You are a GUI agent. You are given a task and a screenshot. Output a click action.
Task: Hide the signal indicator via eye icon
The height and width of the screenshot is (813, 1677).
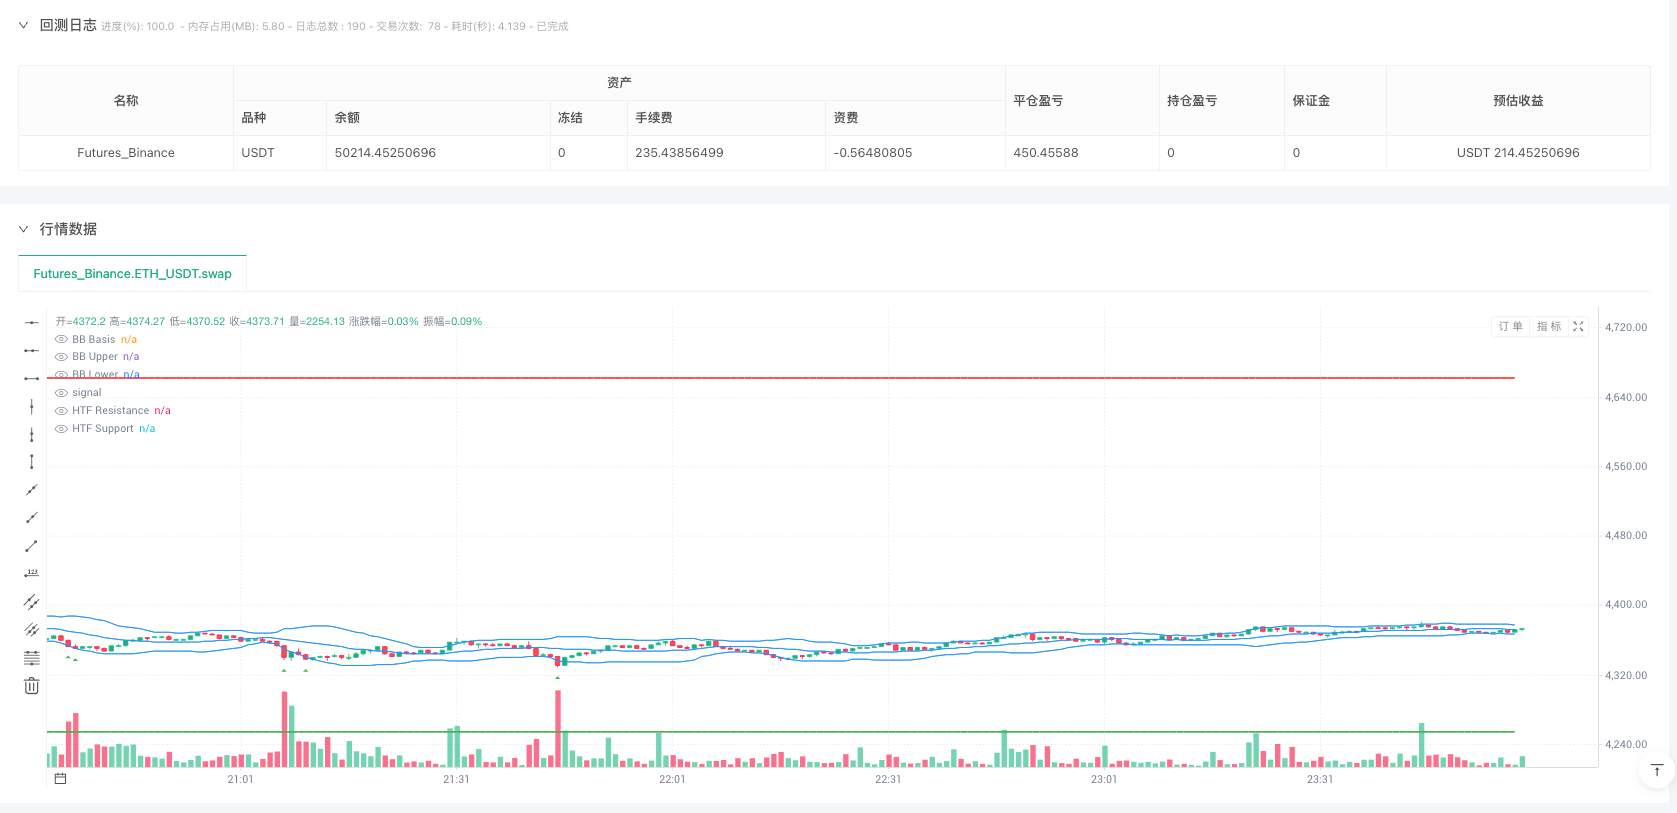[61, 393]
